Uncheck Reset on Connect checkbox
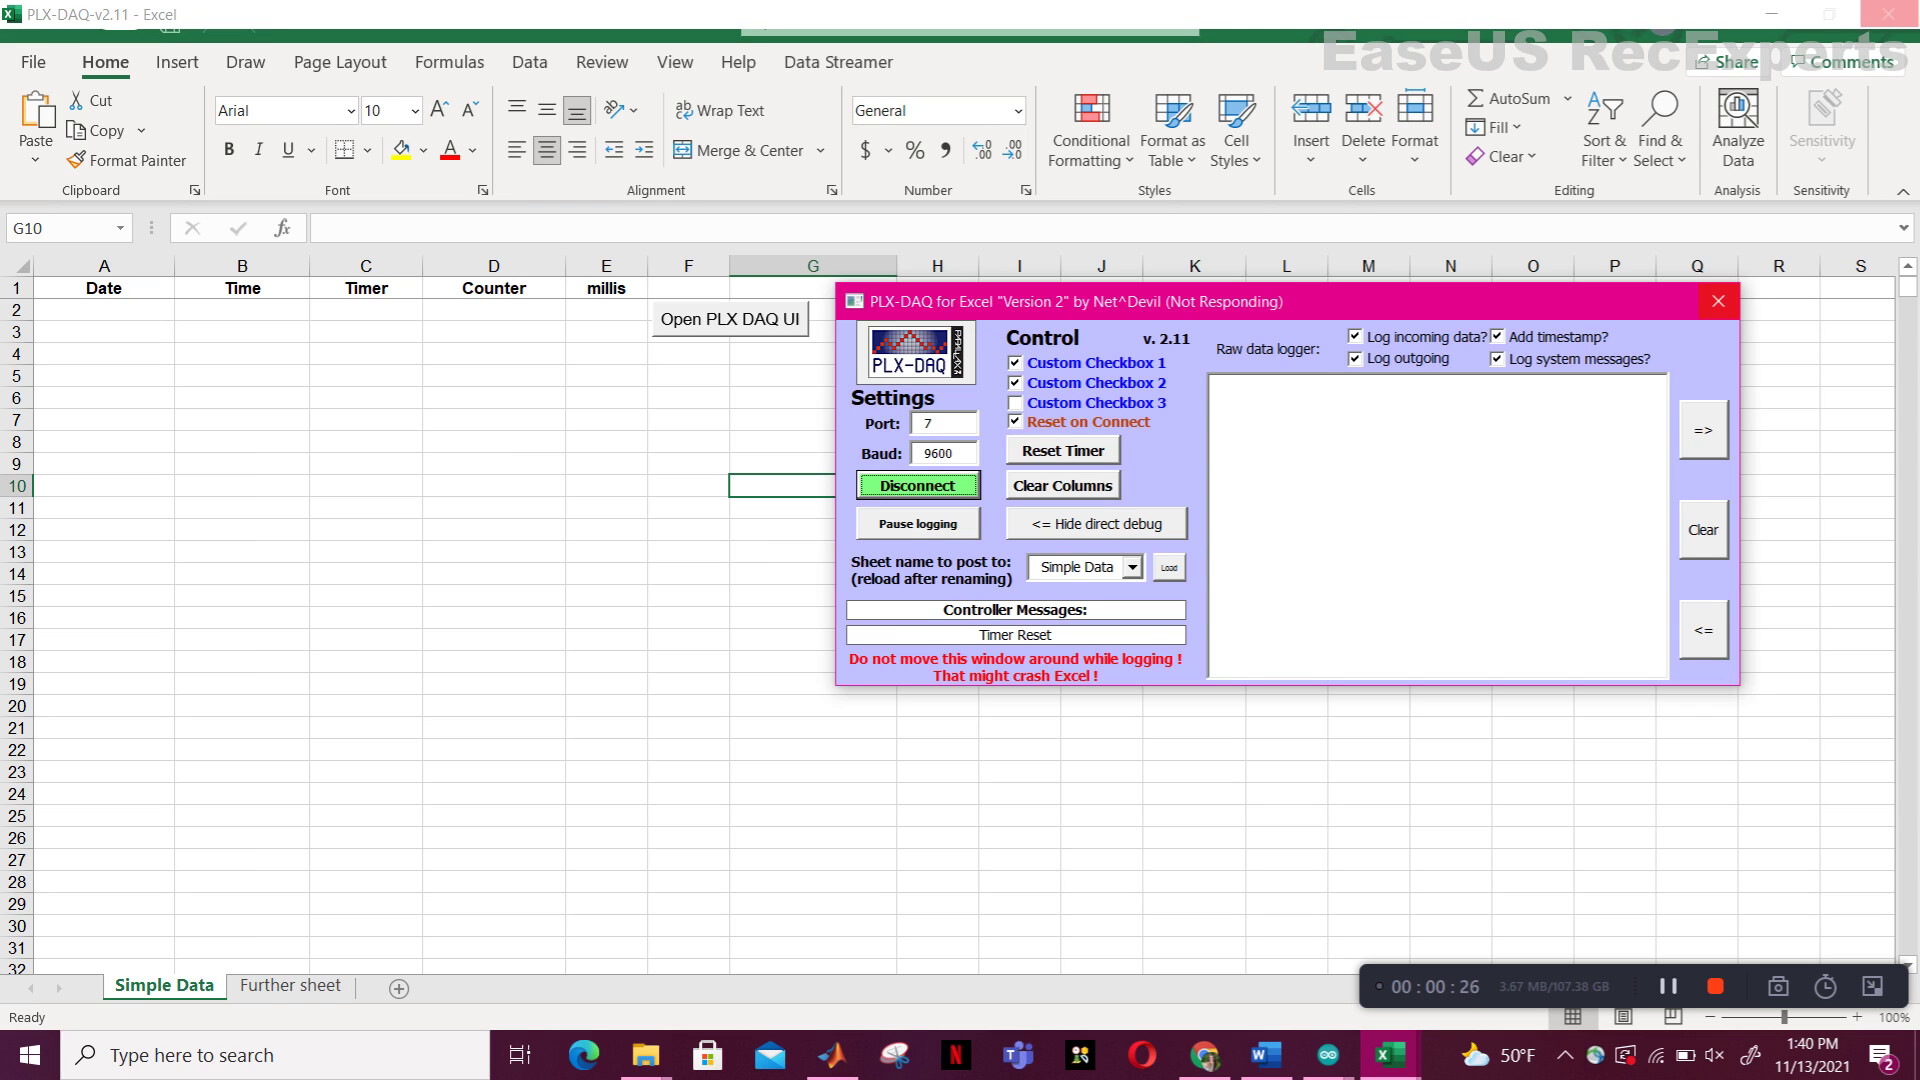 point(1015,422)
